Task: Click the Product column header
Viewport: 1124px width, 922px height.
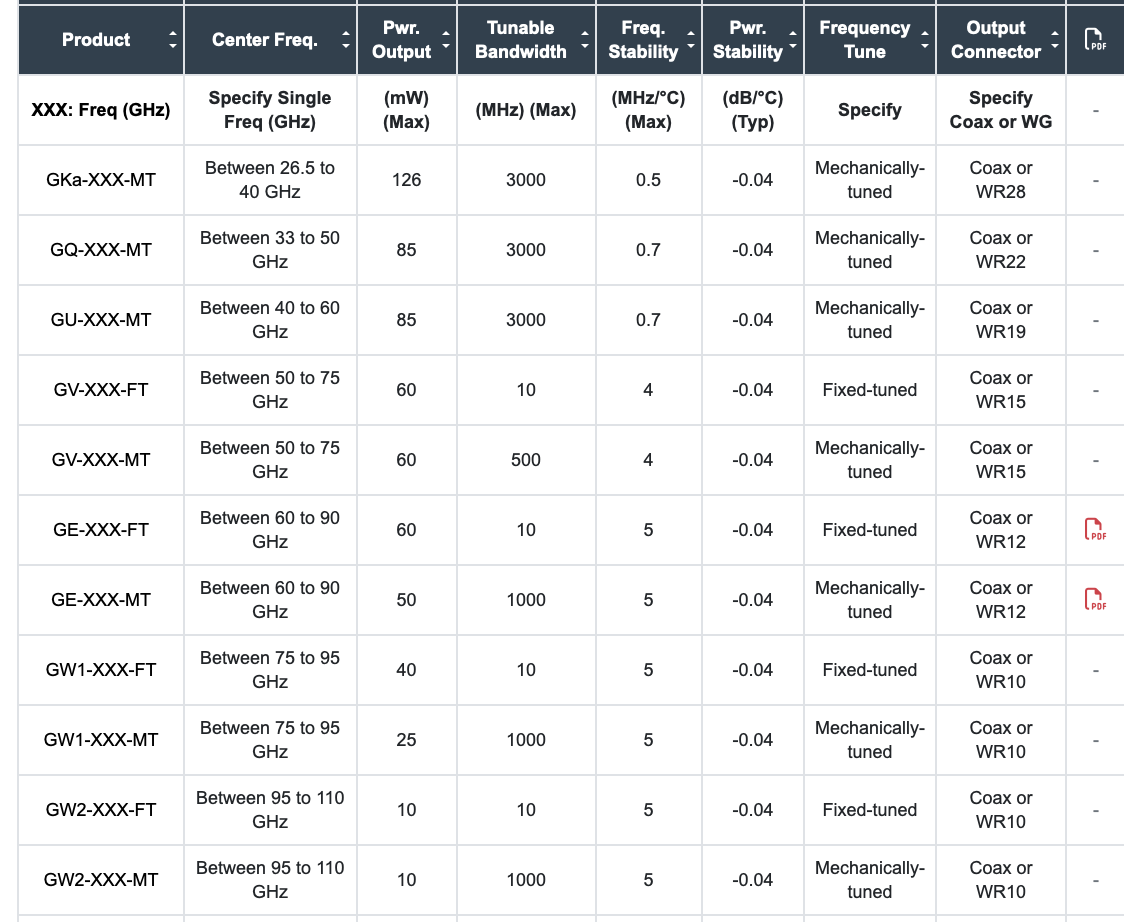Action: [x=96, y=40]
